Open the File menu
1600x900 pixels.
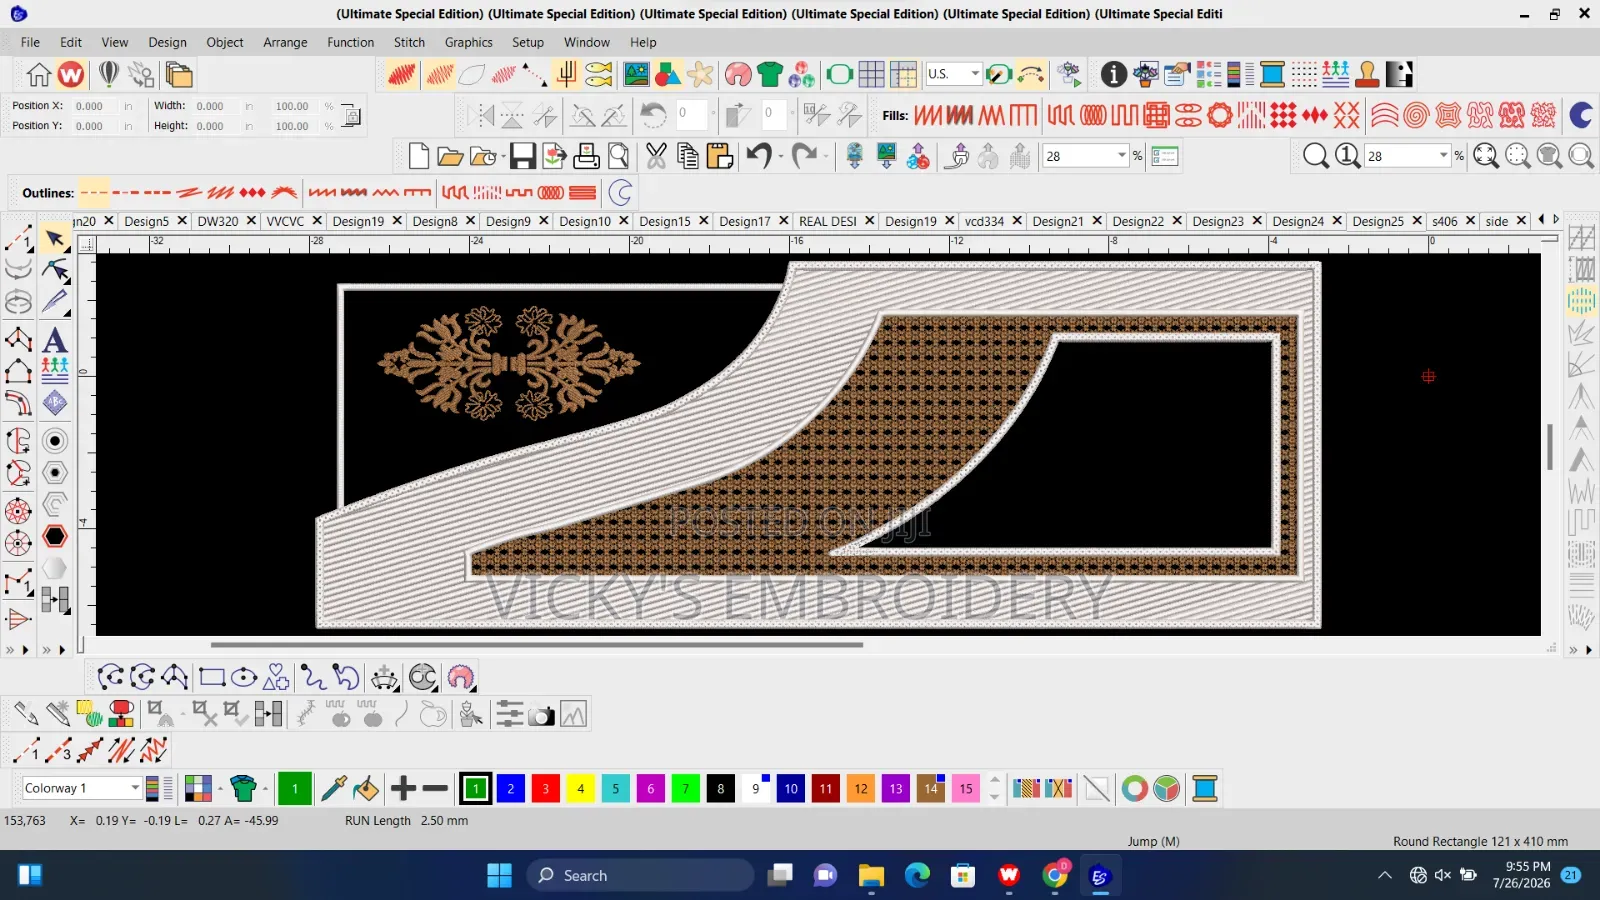pos(30,42)
